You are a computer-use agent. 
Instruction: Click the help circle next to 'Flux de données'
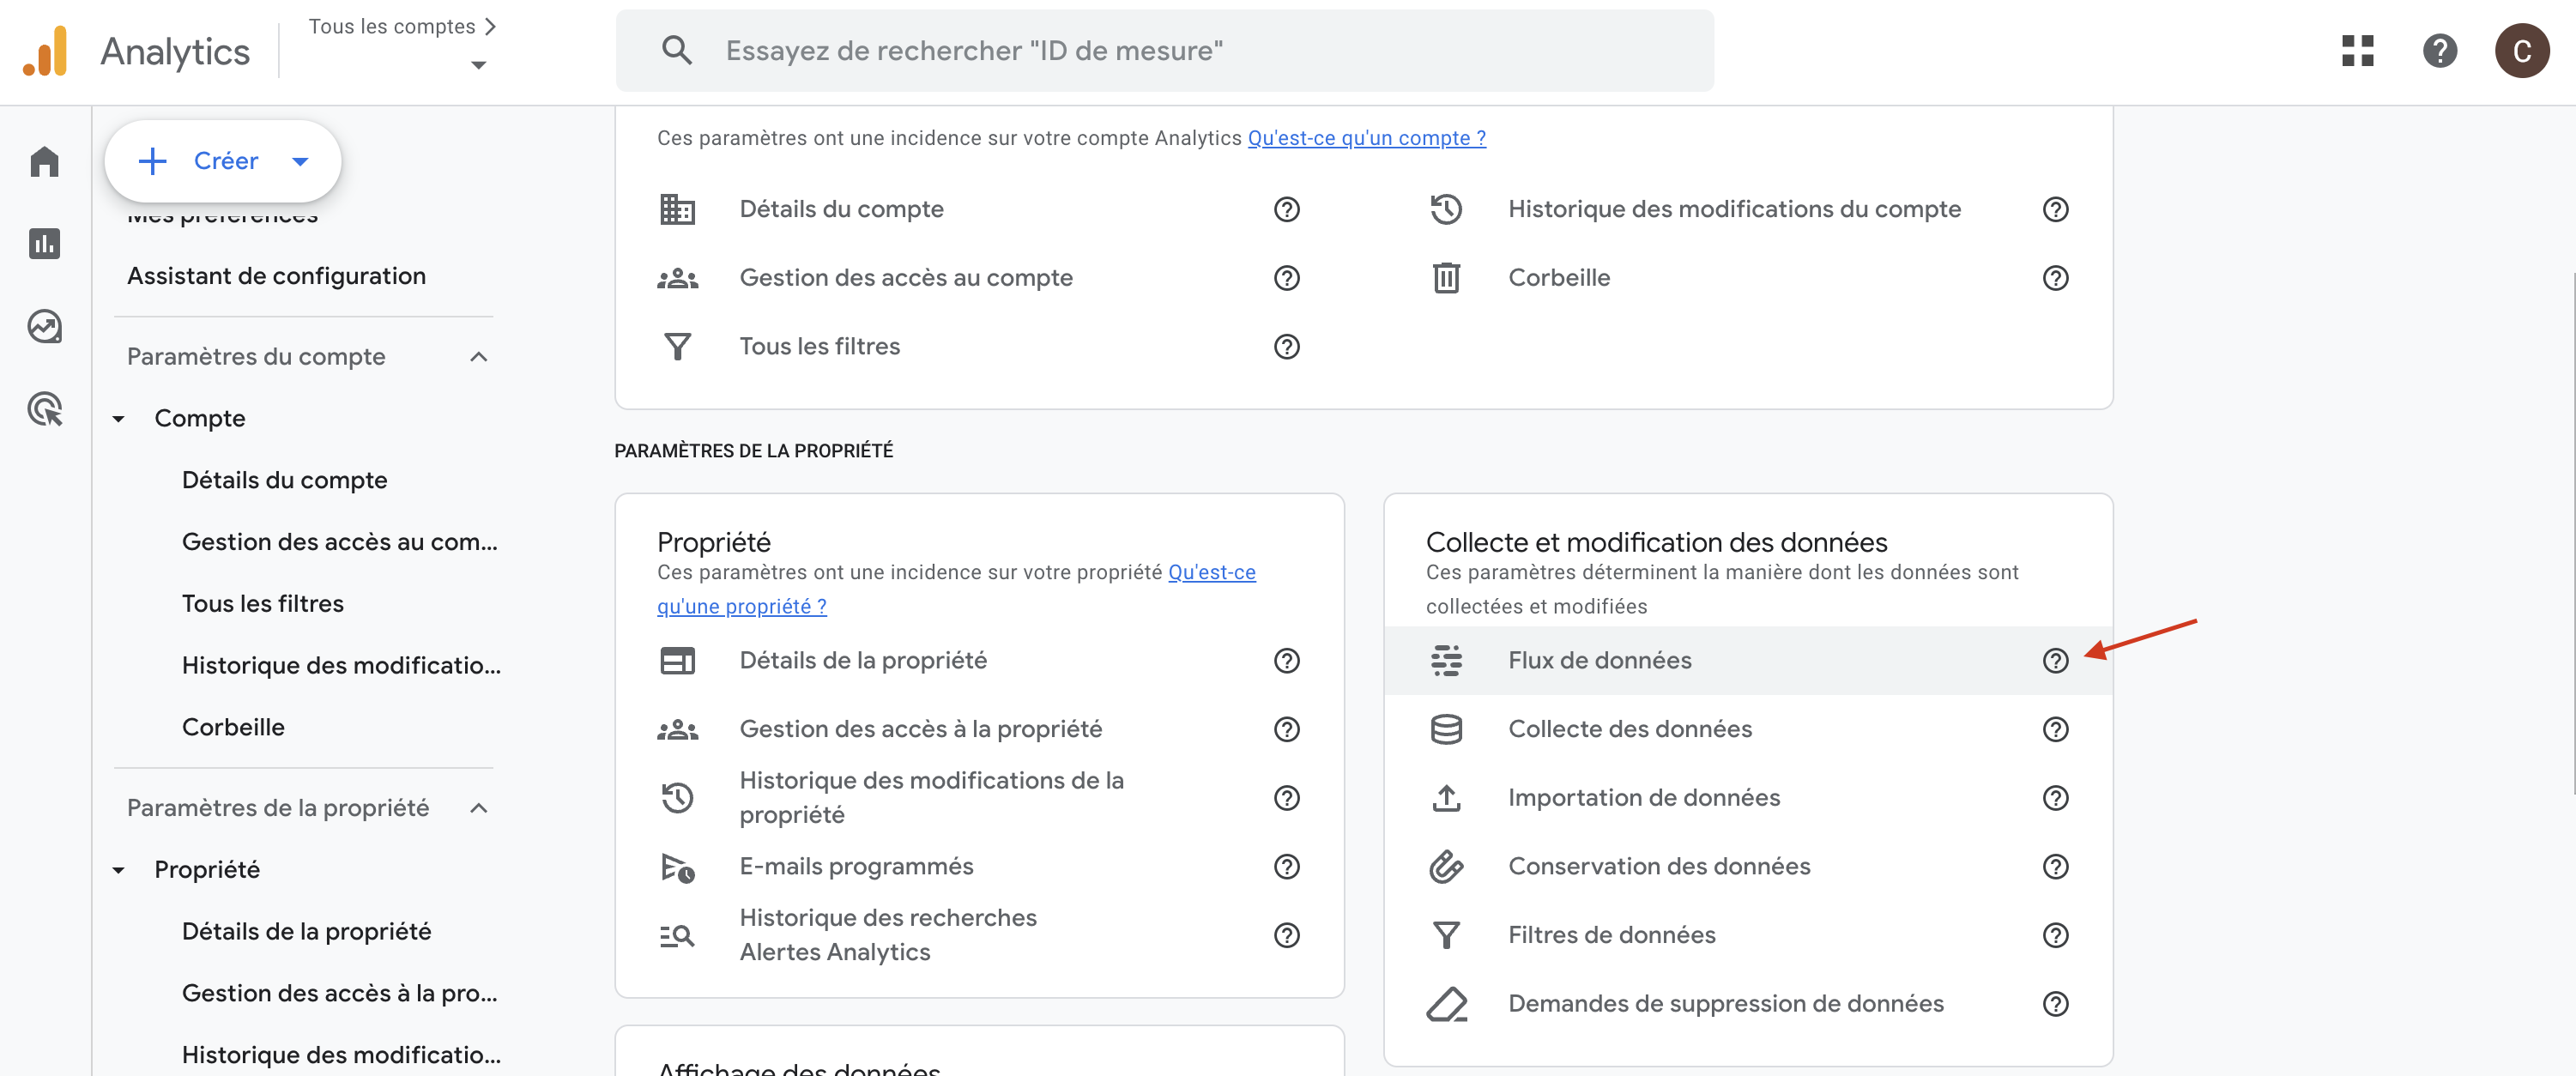coord(2056,660)
